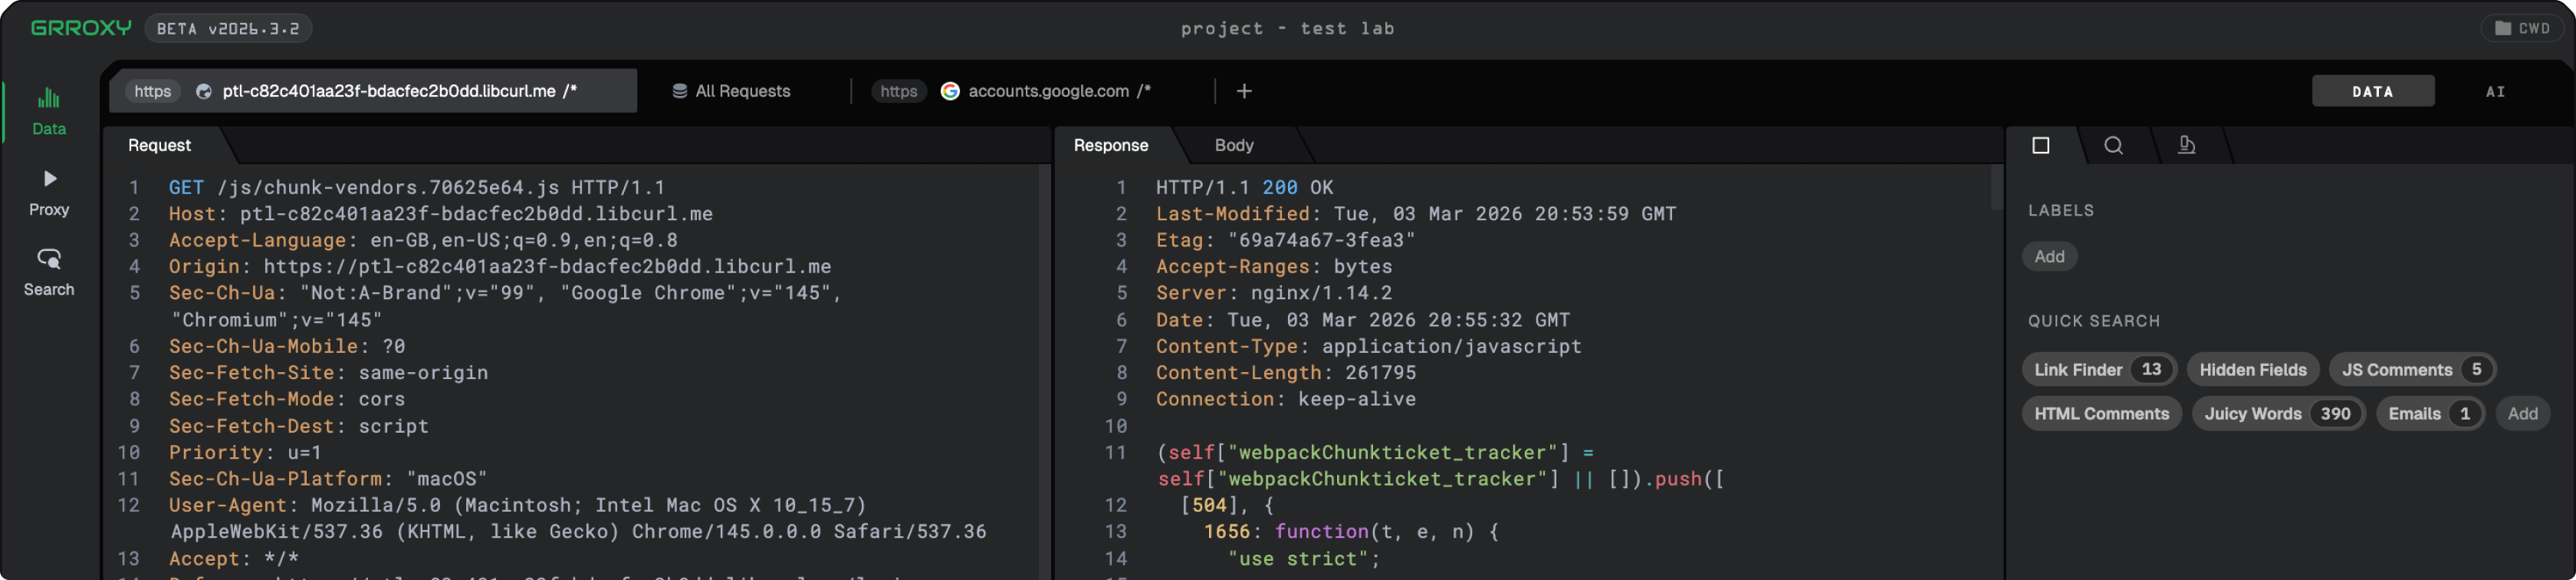Image resolution: width=2576 pixels, height=580 pixels.
Task: Switch to the DATA mode toggle
Action: tap(2372, 91)
